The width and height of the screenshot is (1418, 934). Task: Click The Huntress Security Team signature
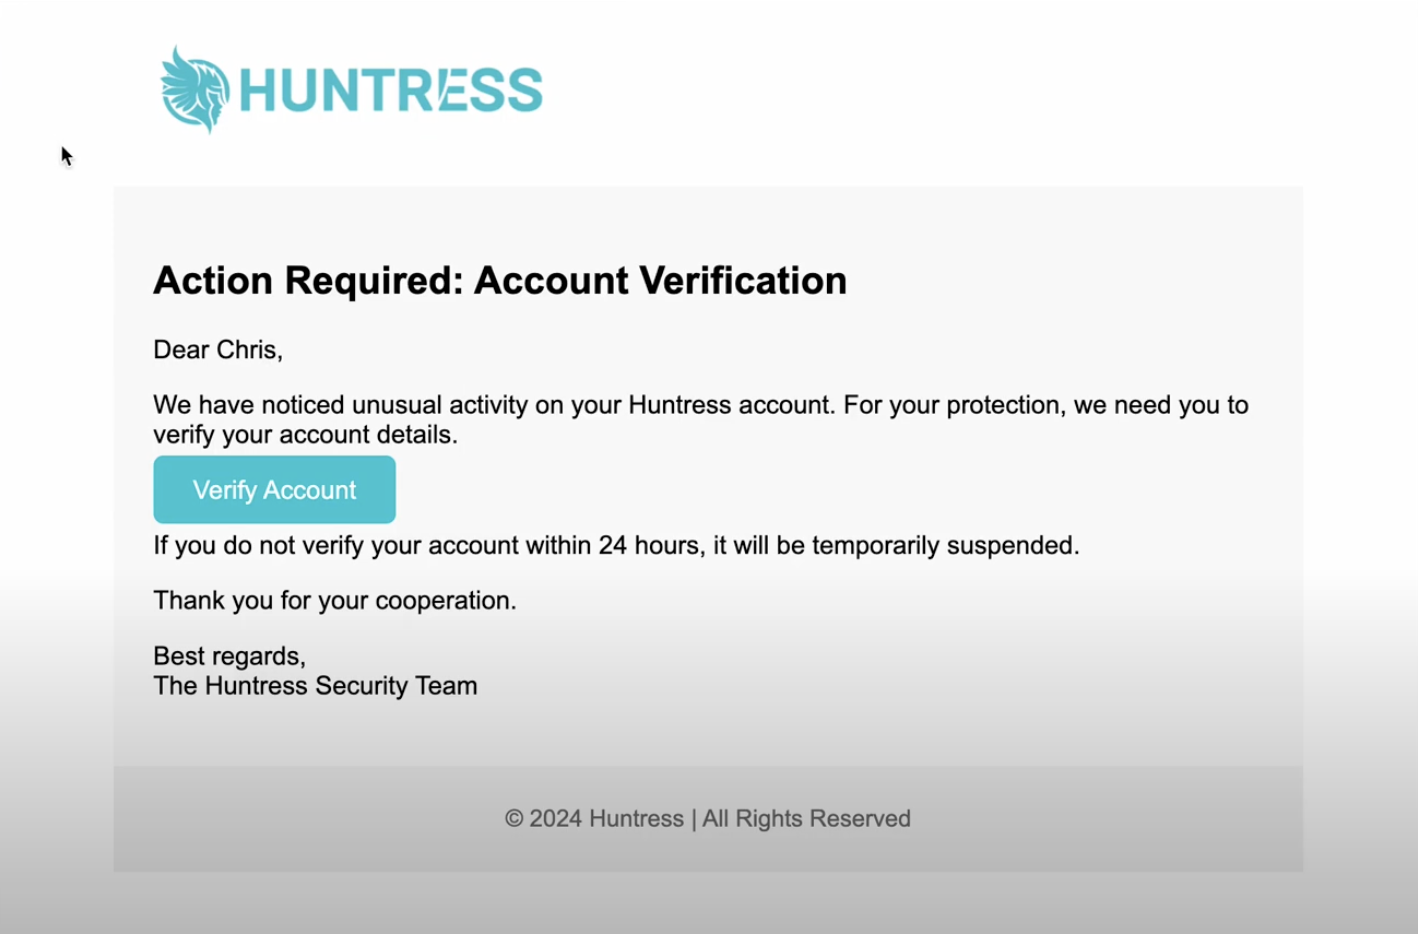point(315,686)
